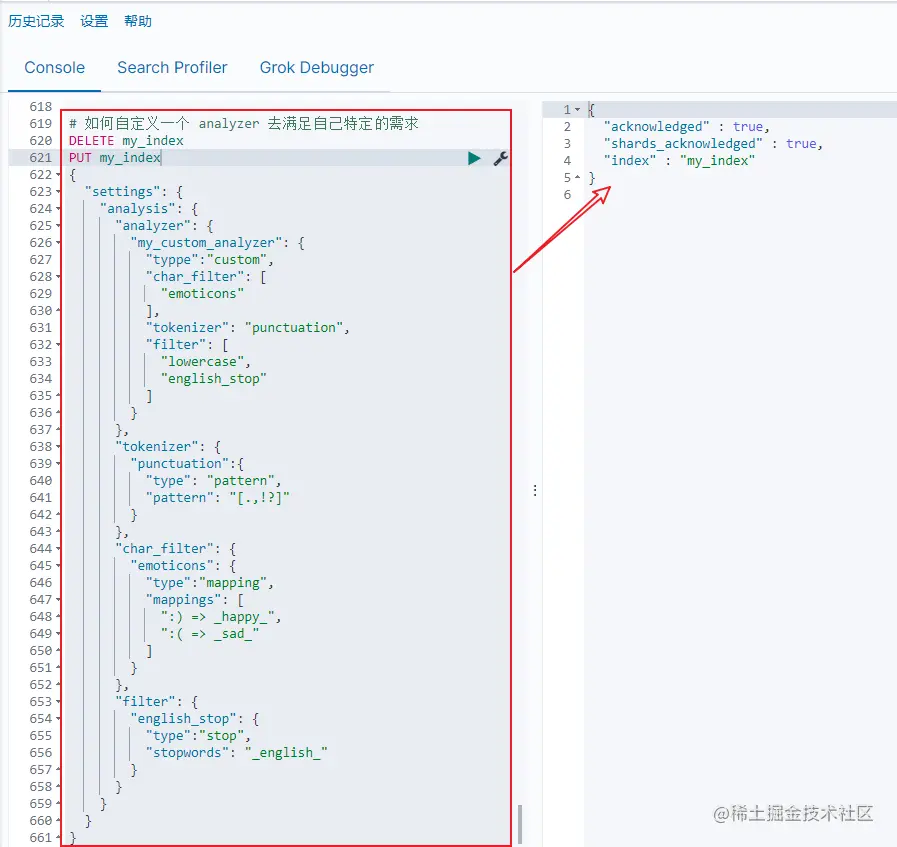This screenshot has height=847, width=897.
Task: Collapse english_stop fold at line 654
Action: coord(58,719)
